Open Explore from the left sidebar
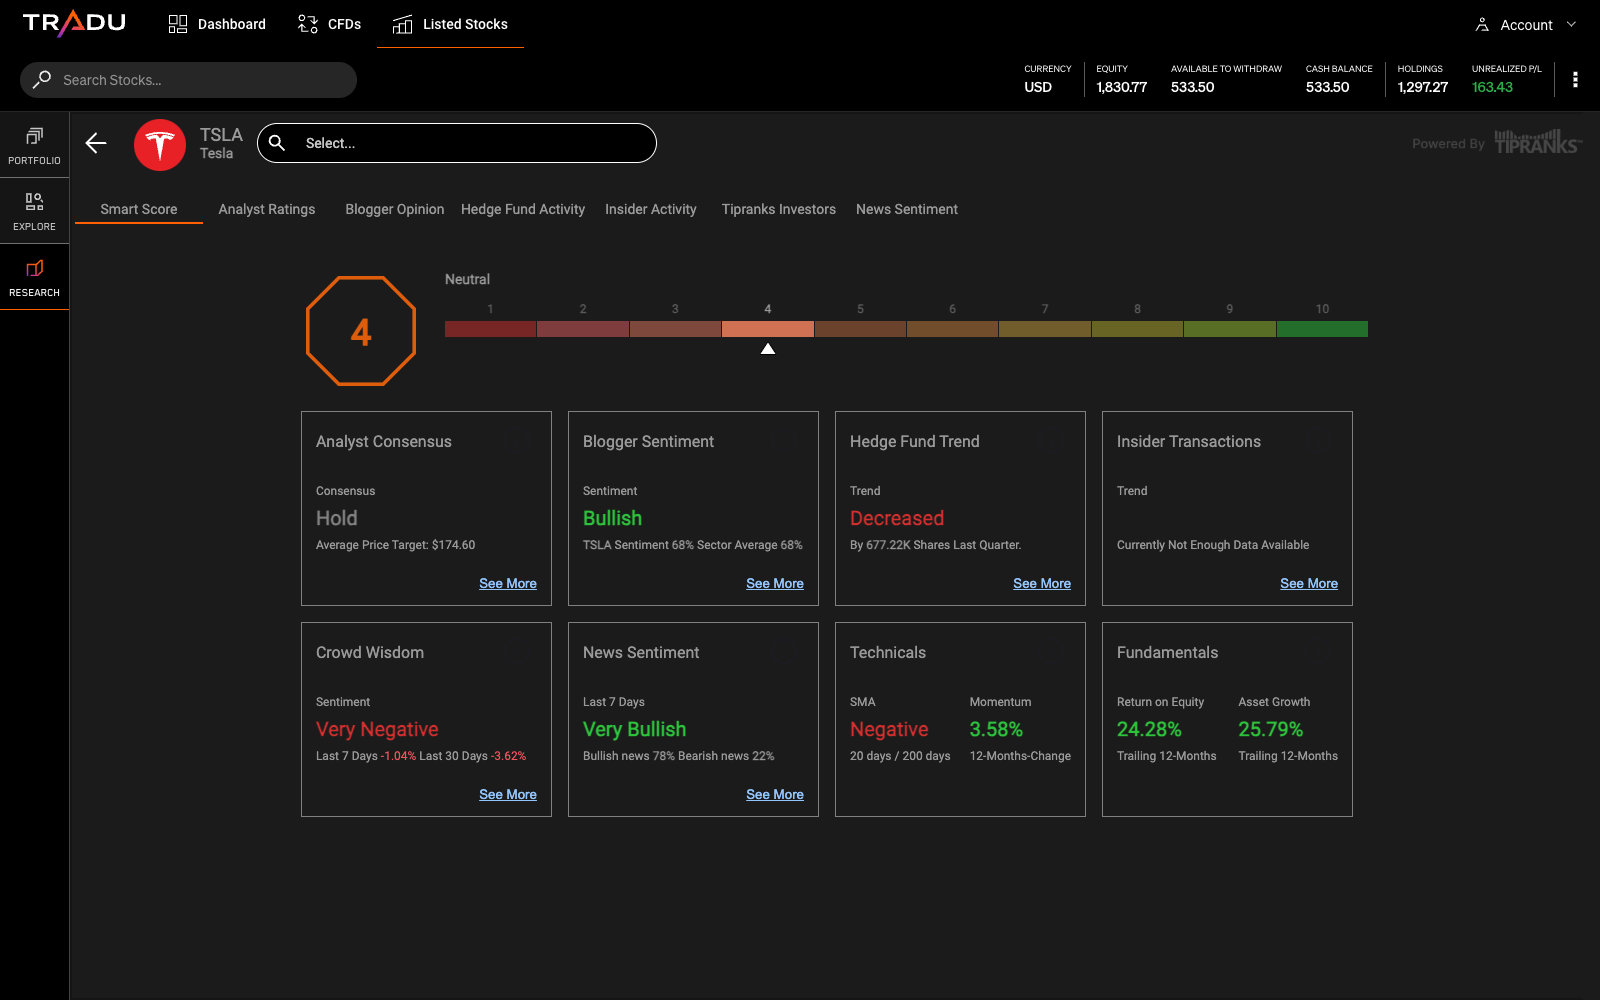Viewport: 1600px width, 1000px height. pos(34,211)
